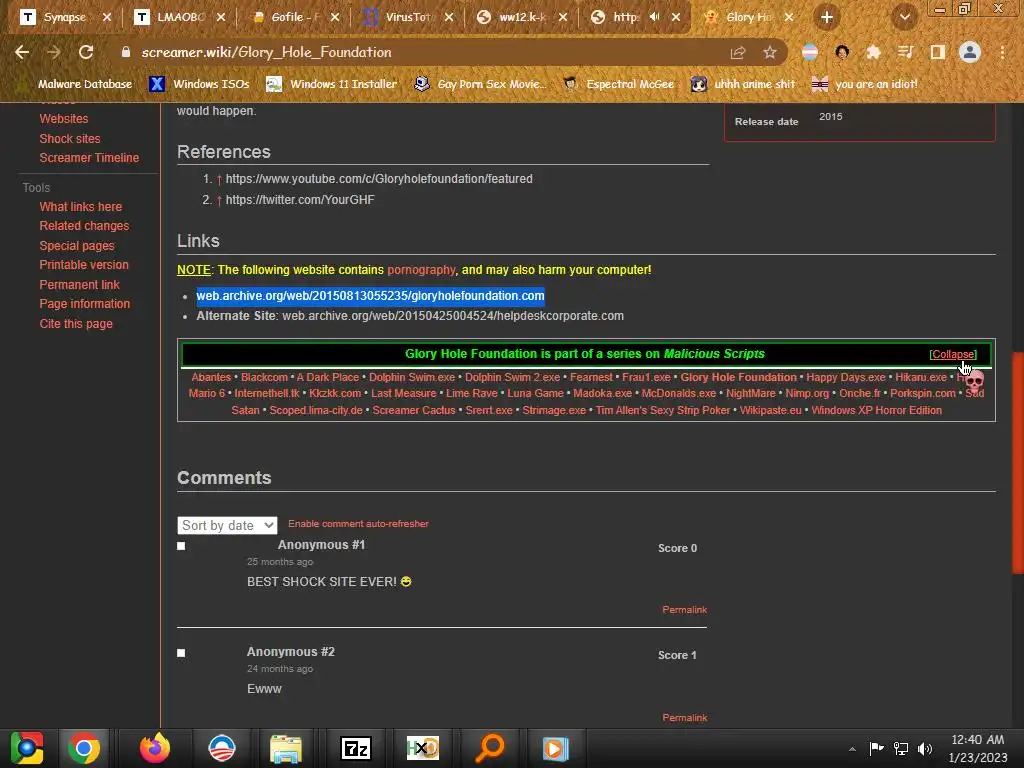
Task: Bookmark this page with star icon
Action: [x=770, y=52]
